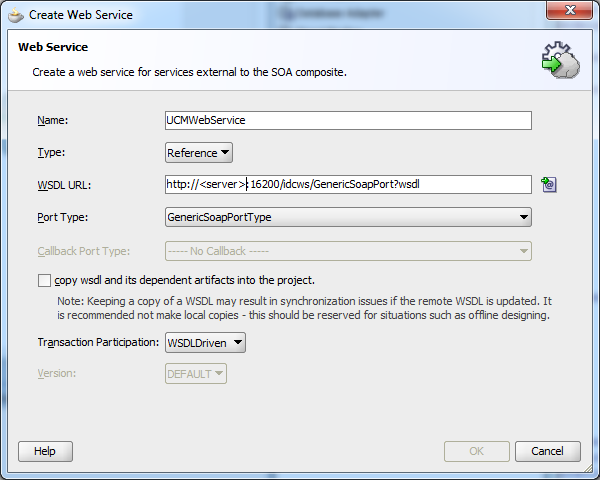Click the Transaction Participation label

coord(98,343)
